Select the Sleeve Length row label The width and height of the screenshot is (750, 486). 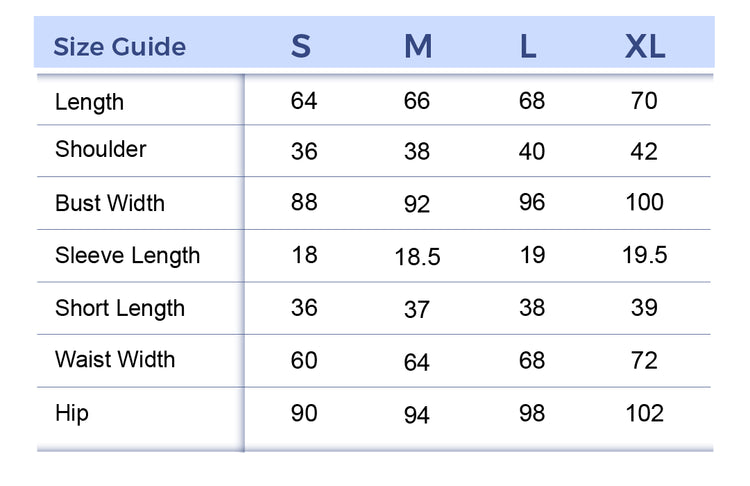(127, 255)
